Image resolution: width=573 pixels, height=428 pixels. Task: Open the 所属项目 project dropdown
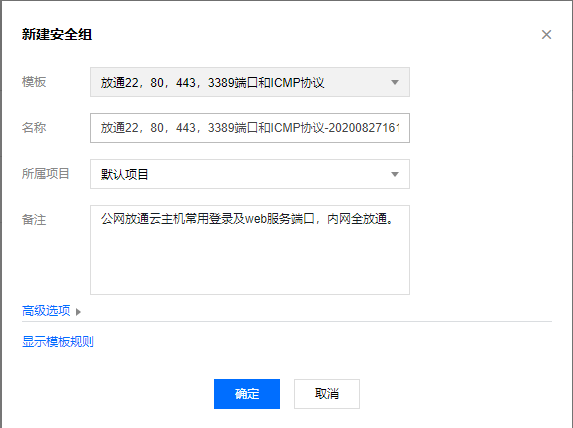pos(250,174)
